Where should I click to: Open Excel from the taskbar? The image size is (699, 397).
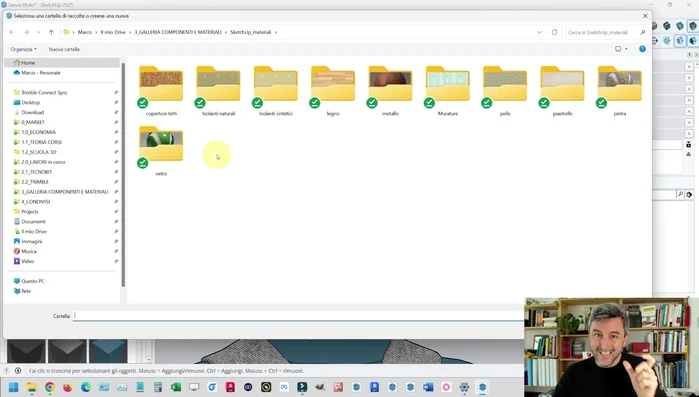coord(176,387)
